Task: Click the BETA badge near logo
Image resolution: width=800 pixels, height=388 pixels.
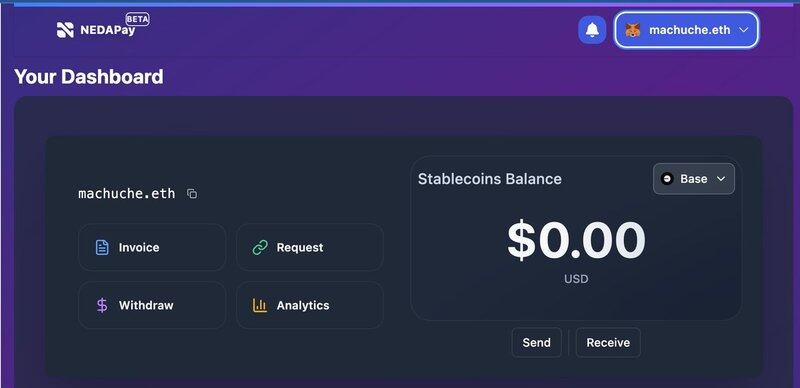Action: click(137, 19)
